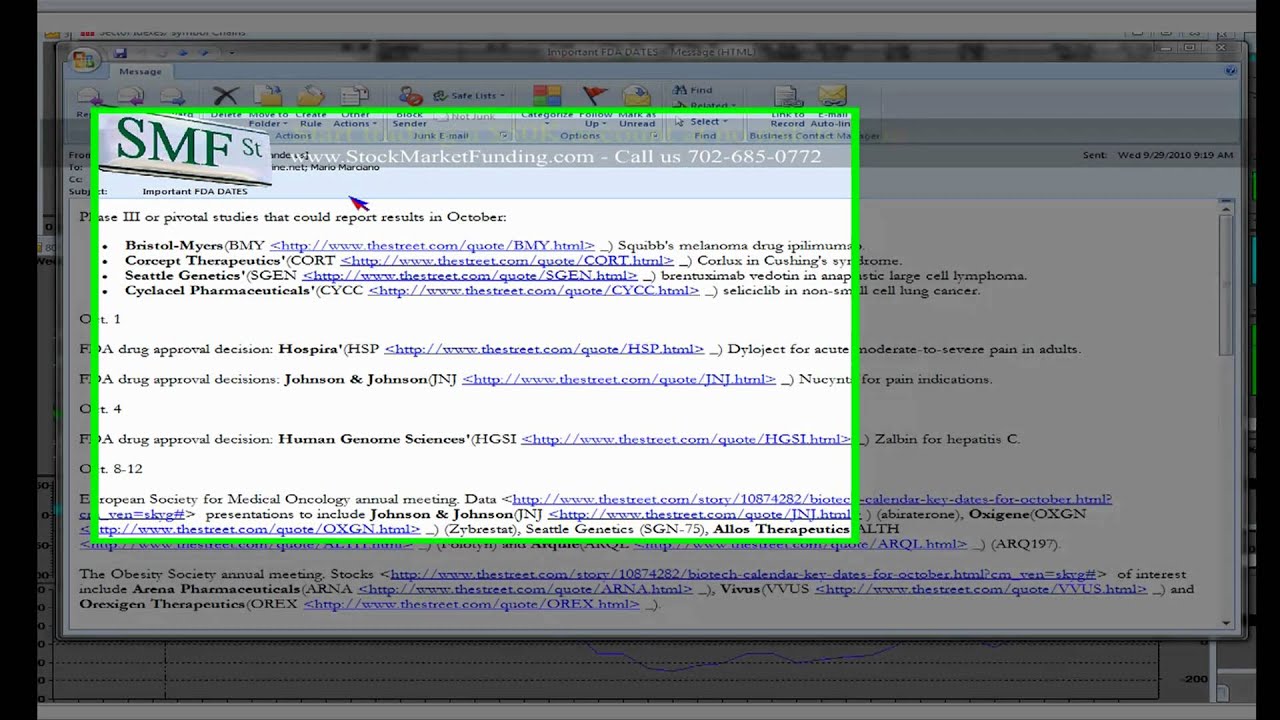Click the message scrollbar down arrow

click(1227, 623)
